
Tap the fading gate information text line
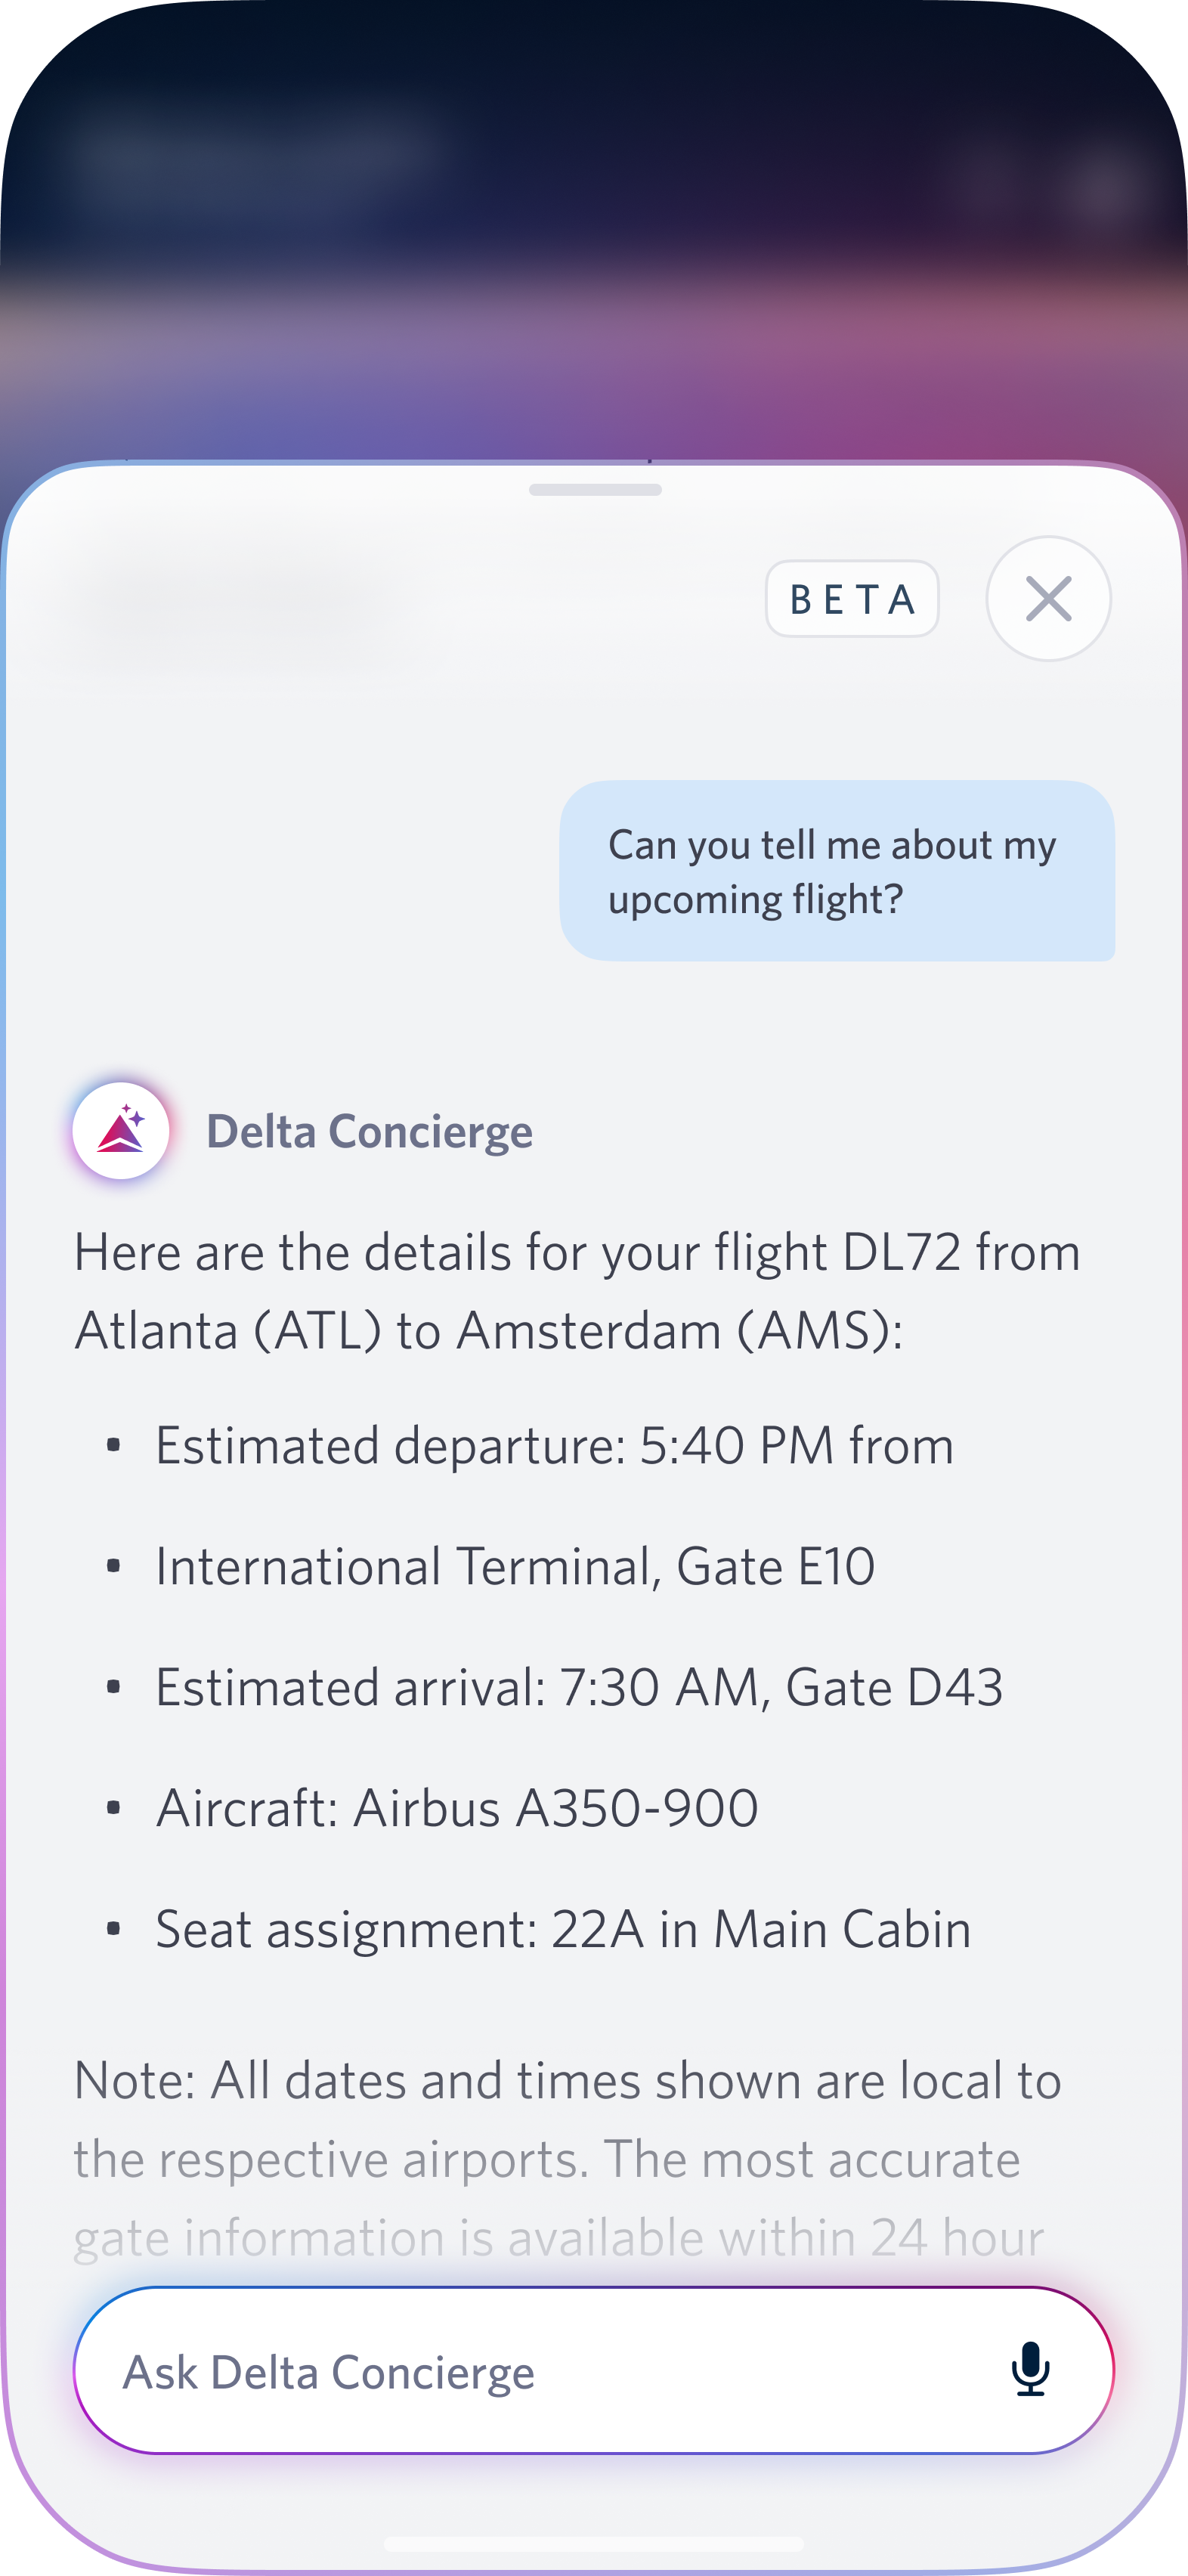[x=558, y=2238]
